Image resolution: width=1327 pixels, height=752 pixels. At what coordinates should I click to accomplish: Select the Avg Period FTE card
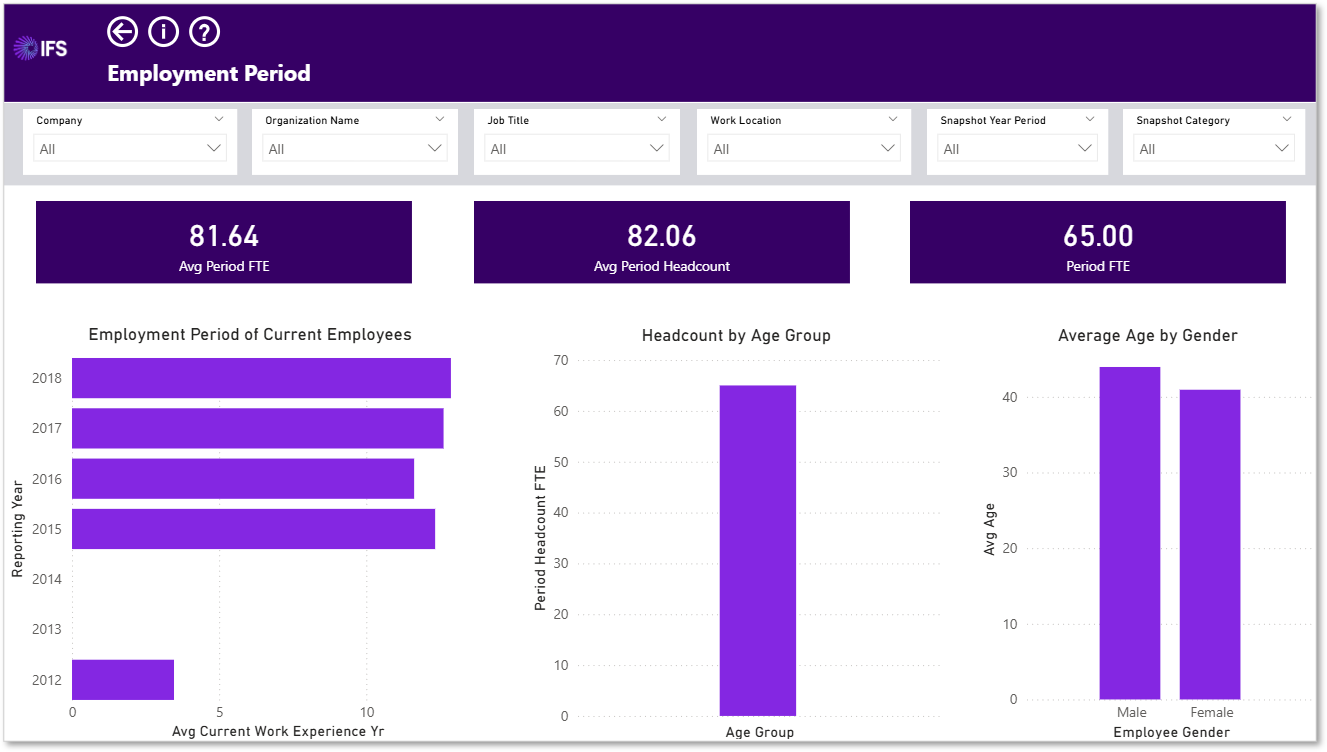coord(224,242)
